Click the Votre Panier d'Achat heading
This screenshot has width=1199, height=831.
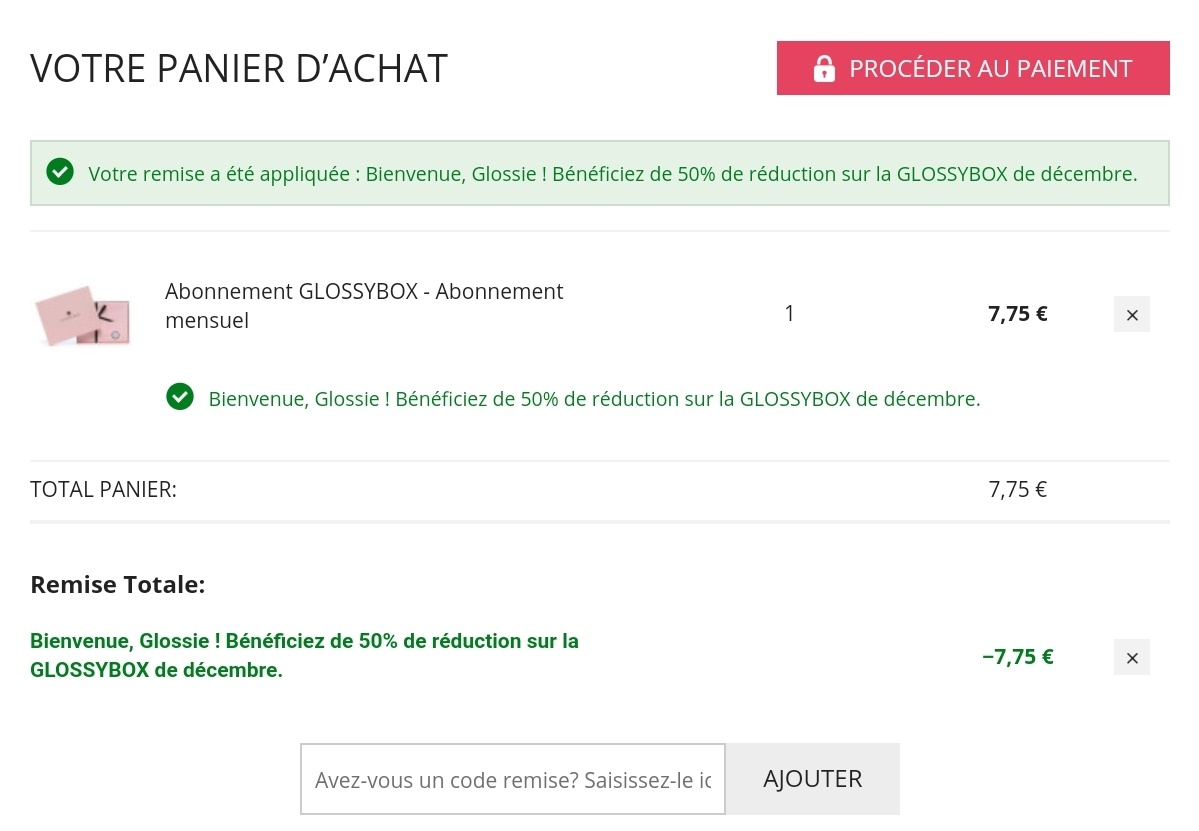(239, 68)
